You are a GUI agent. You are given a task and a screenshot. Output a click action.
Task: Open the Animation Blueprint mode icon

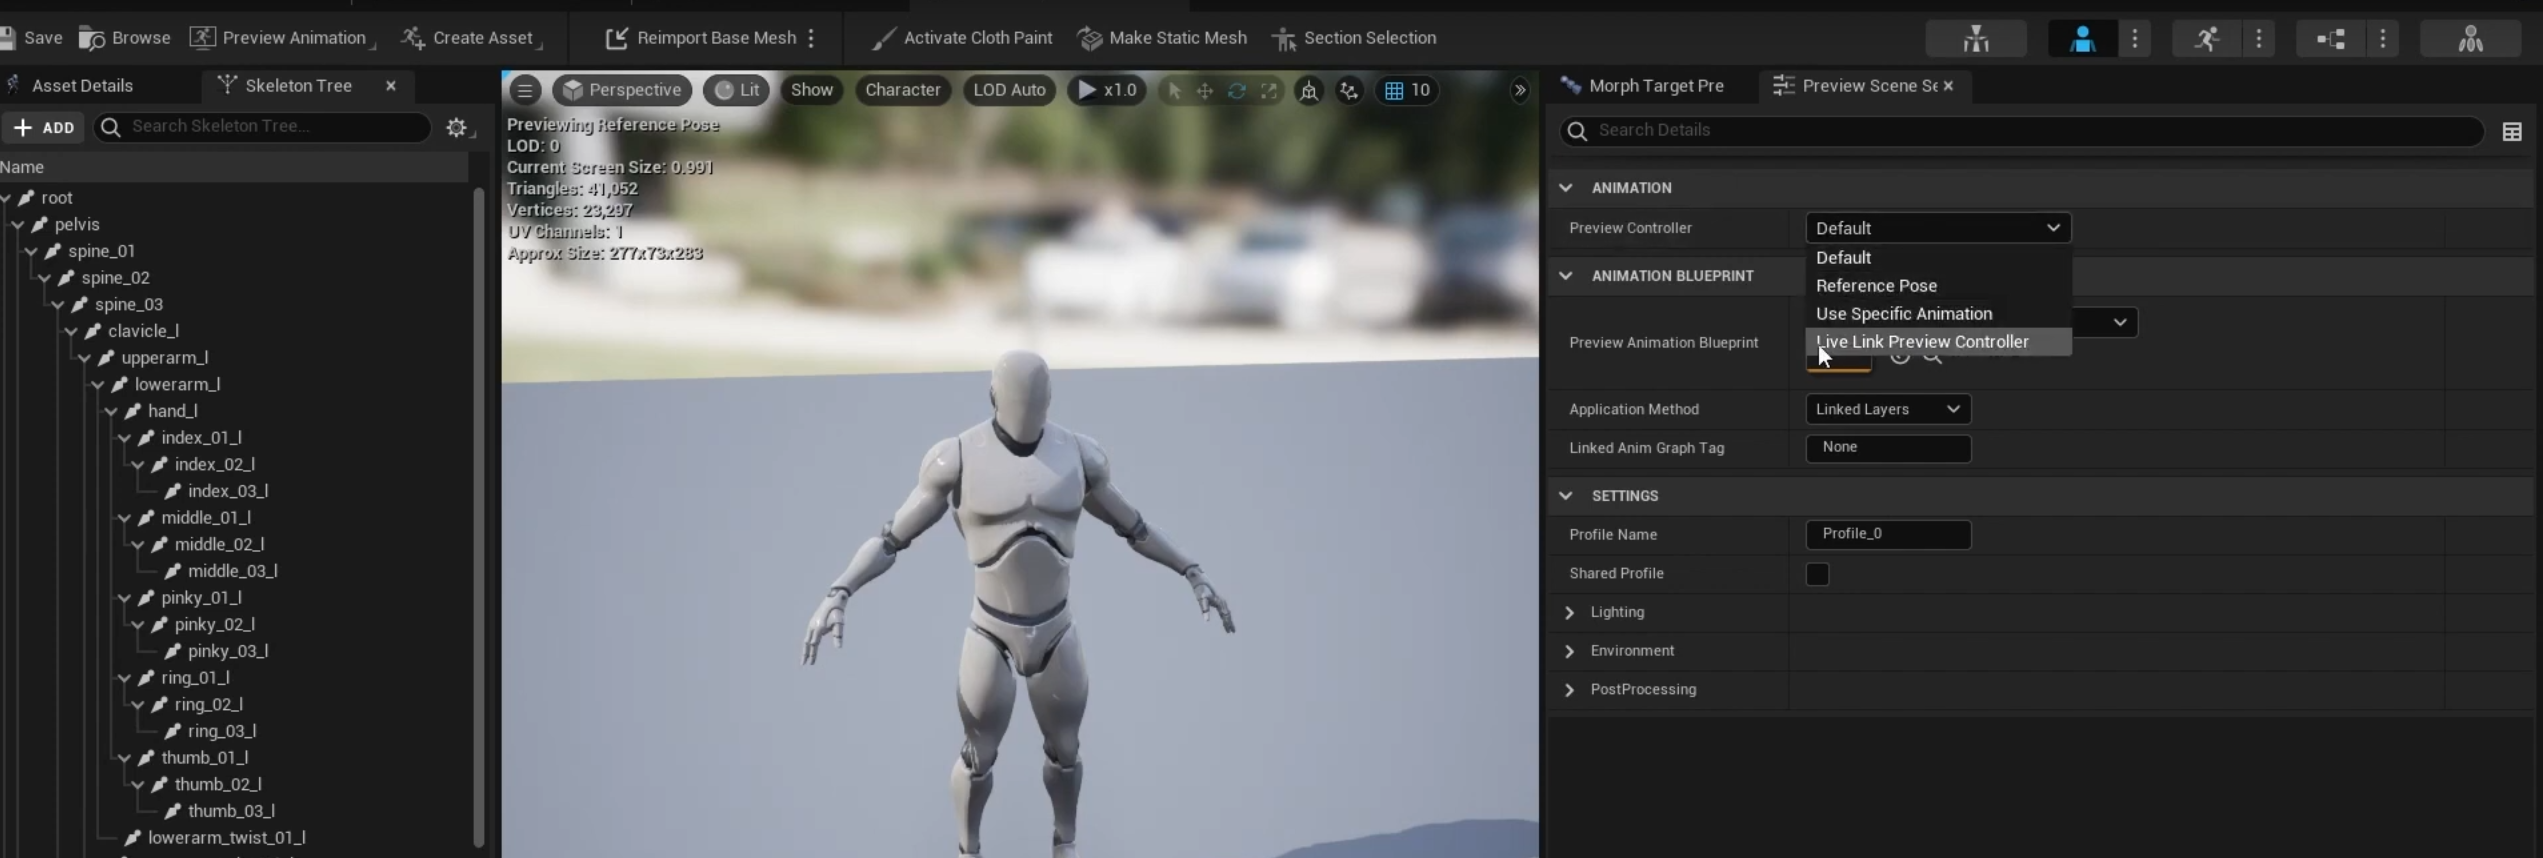point(2330,39)
